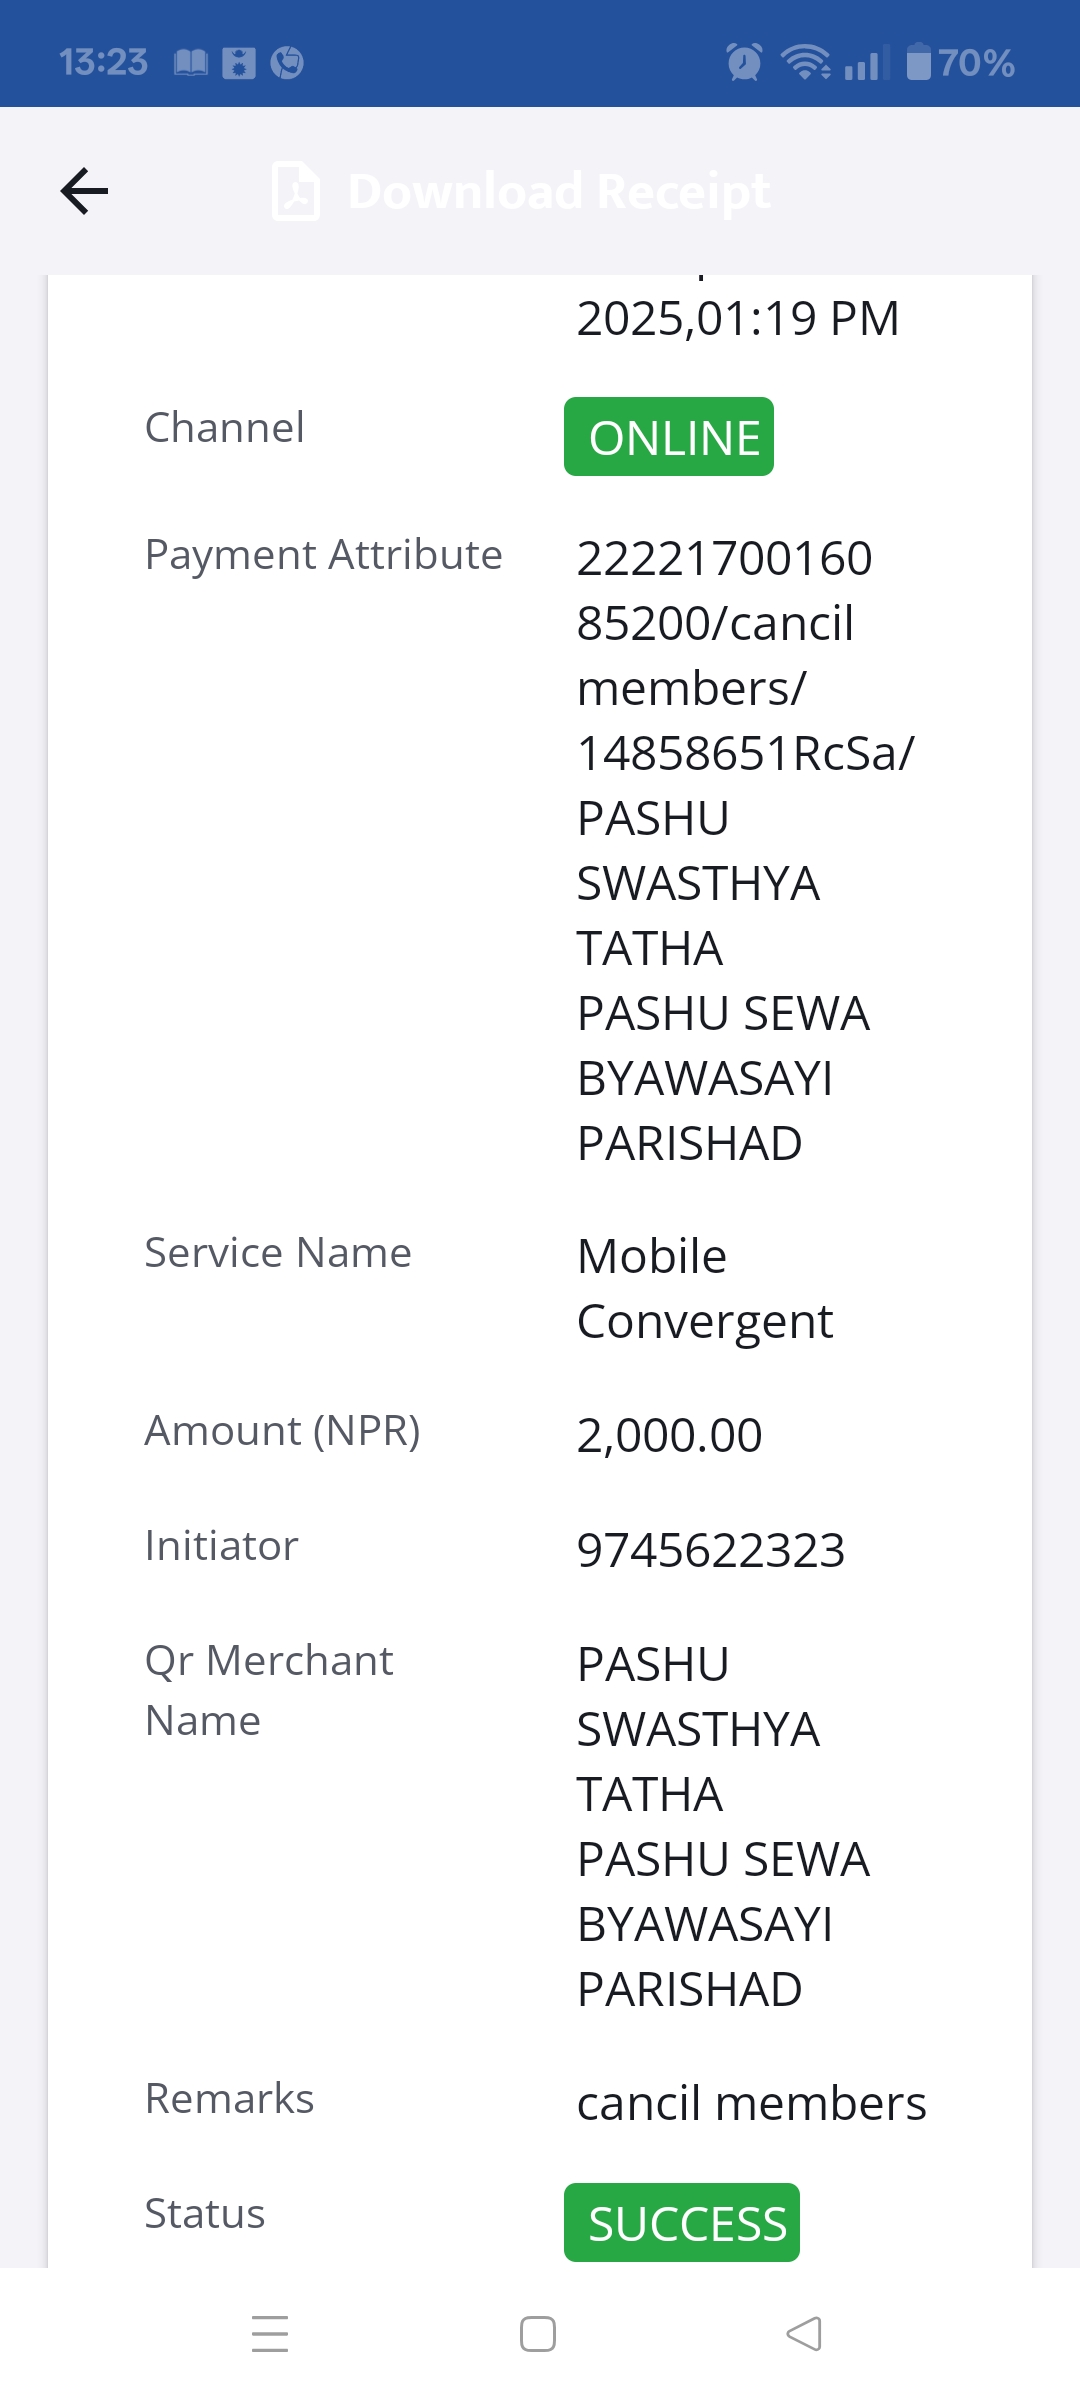Tap the battery 70% indicator
The width and height of the screenshot is (1080, 2400).
(960, 62)
